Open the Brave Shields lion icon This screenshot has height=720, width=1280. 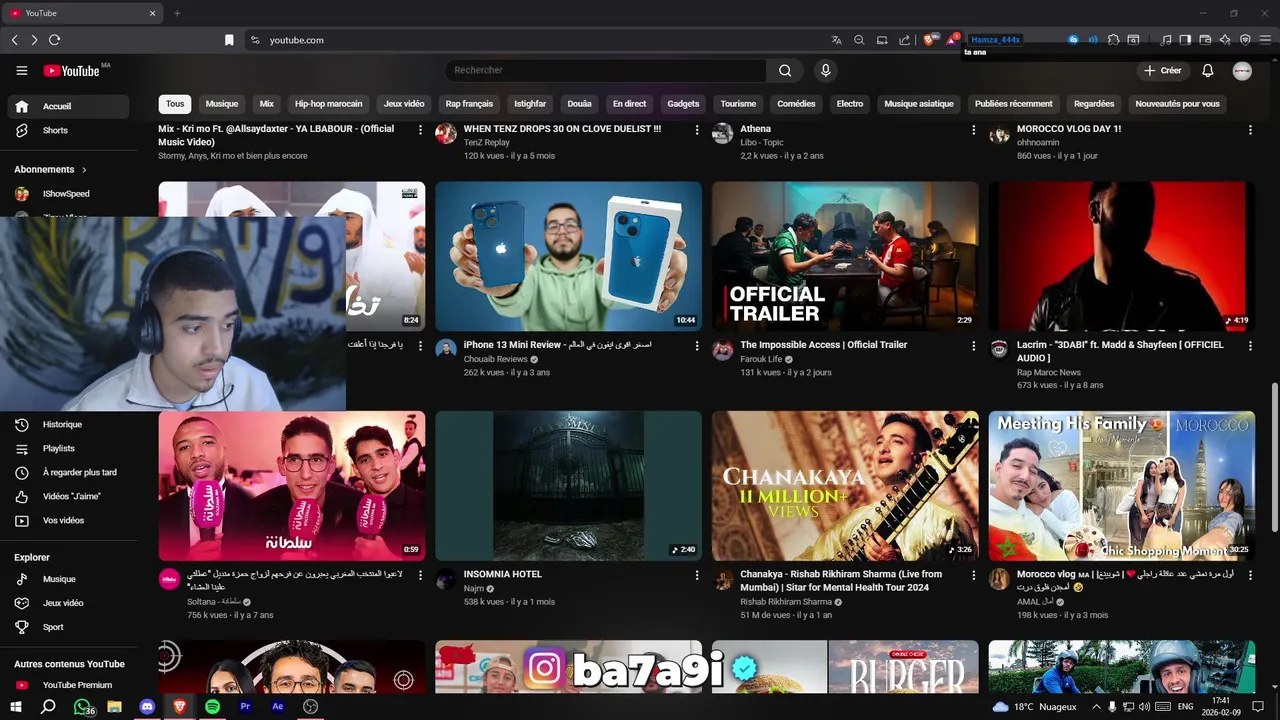pyautogui.click(x=929, y=40)
